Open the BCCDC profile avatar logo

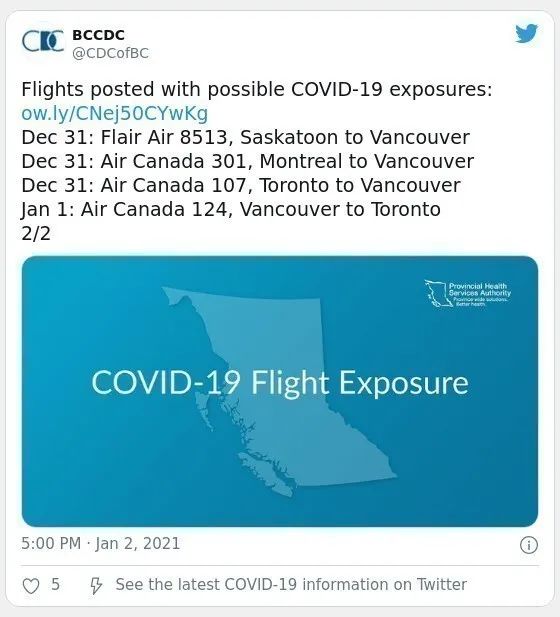tap(43, 41)
